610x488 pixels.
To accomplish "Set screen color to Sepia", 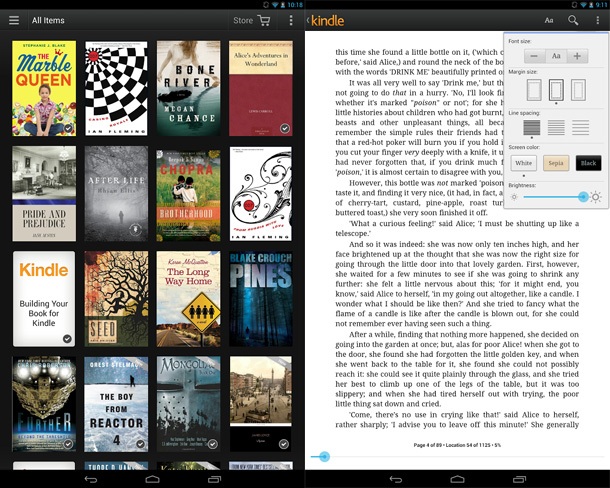I will pyautogui.click(x=556, y=163).
